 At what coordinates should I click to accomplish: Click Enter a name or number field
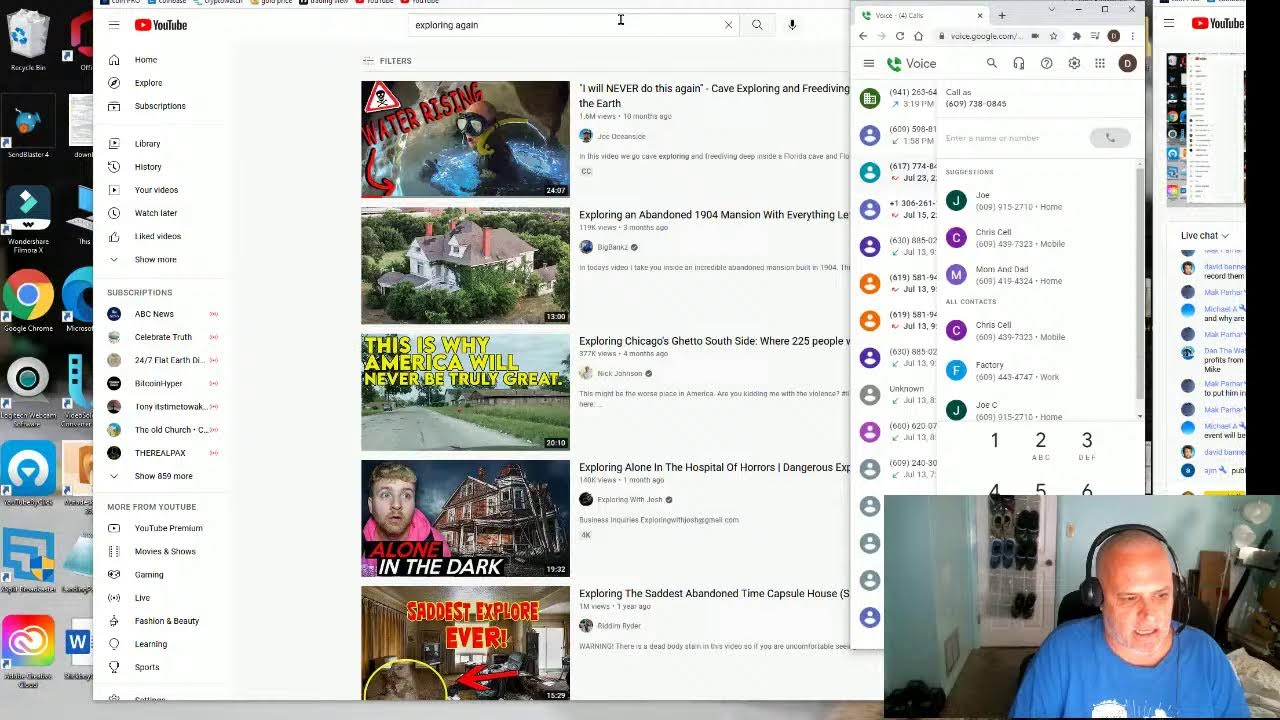click(1014, 138)
